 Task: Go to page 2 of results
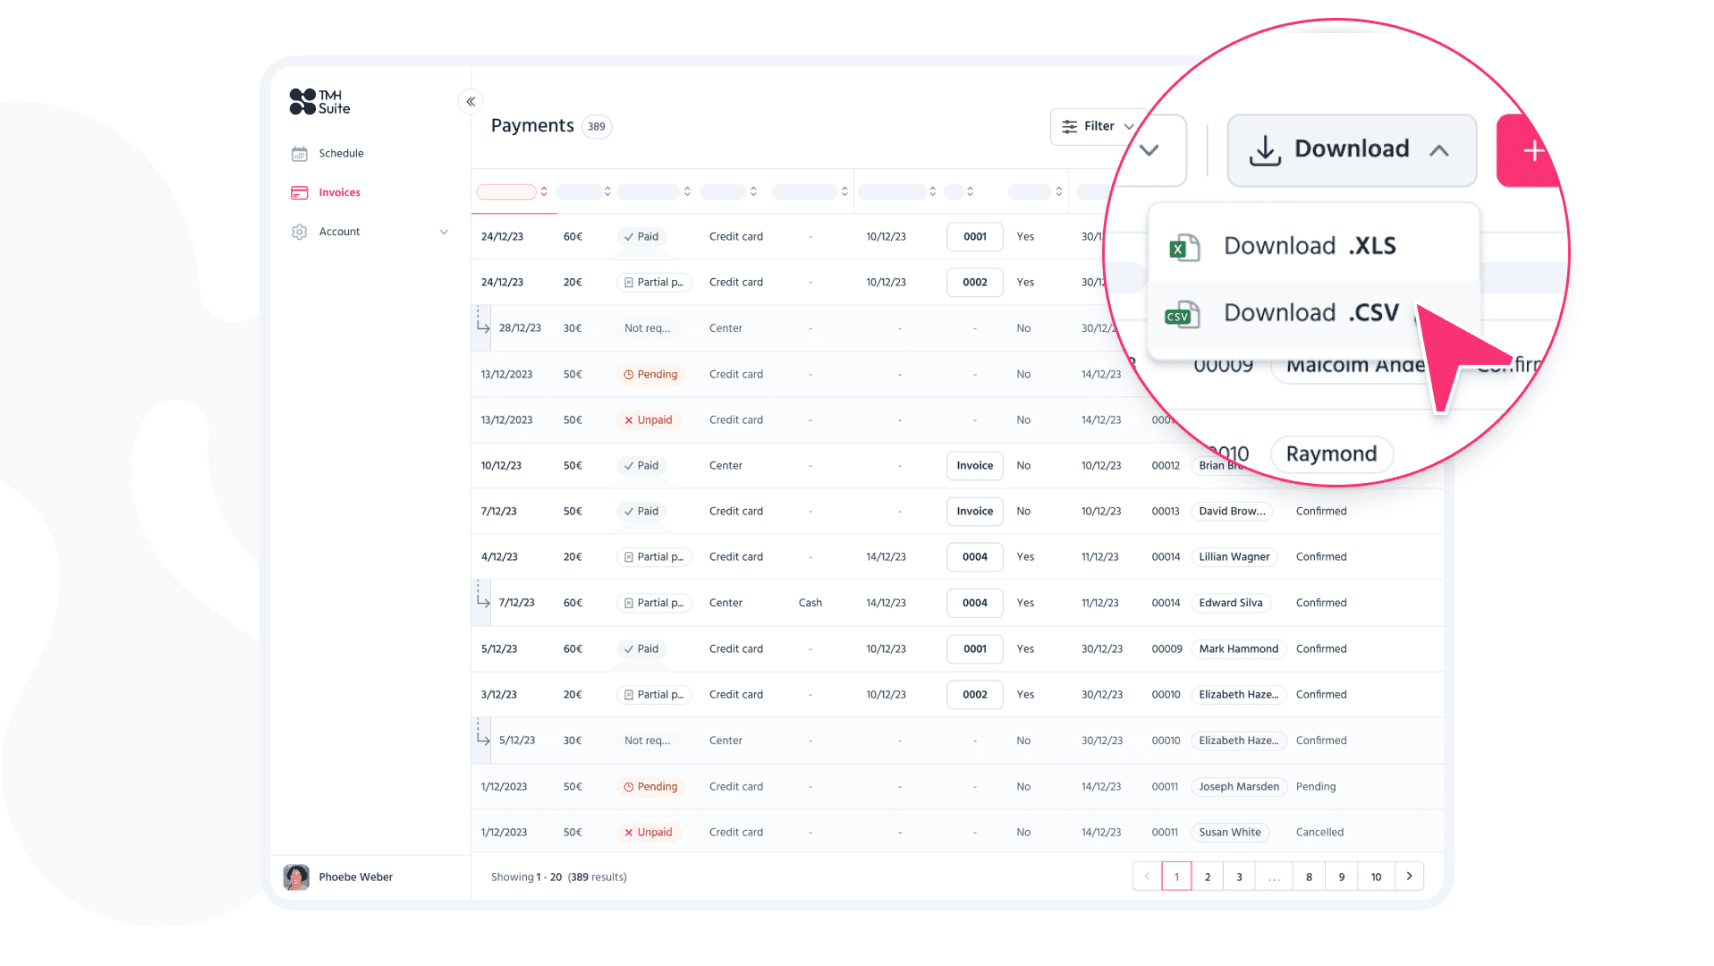[x=1208, y=877]
